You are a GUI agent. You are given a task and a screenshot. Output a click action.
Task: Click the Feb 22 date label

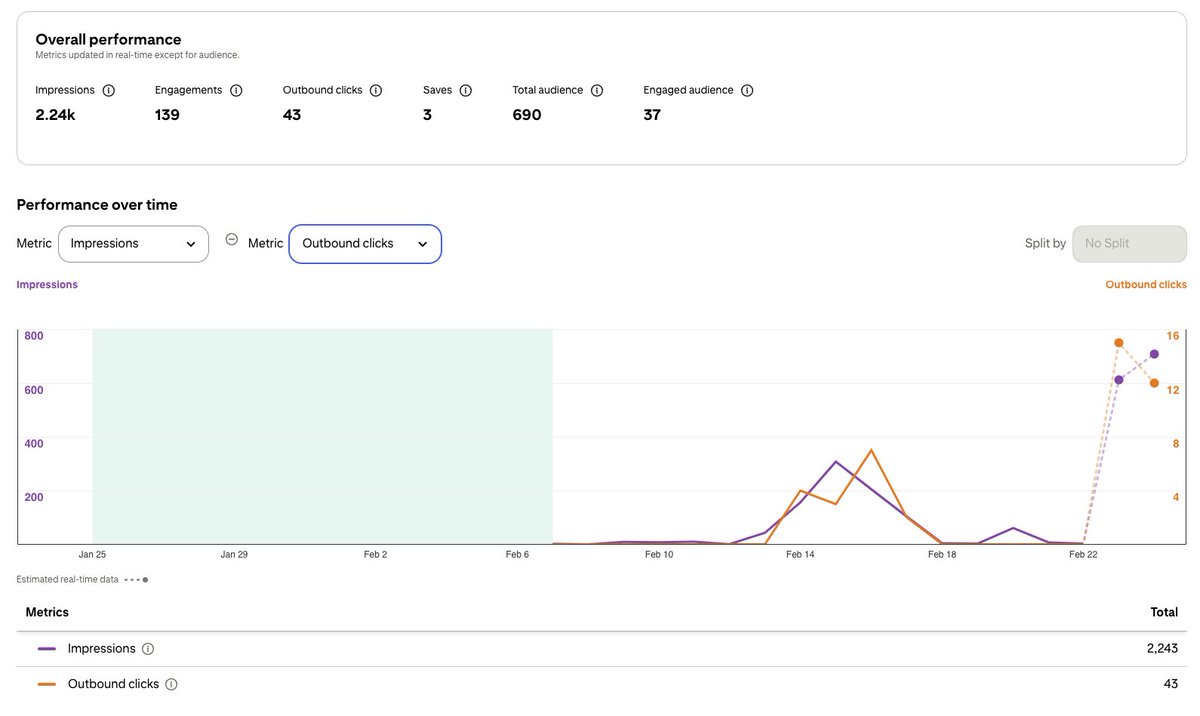[1084, 554]
